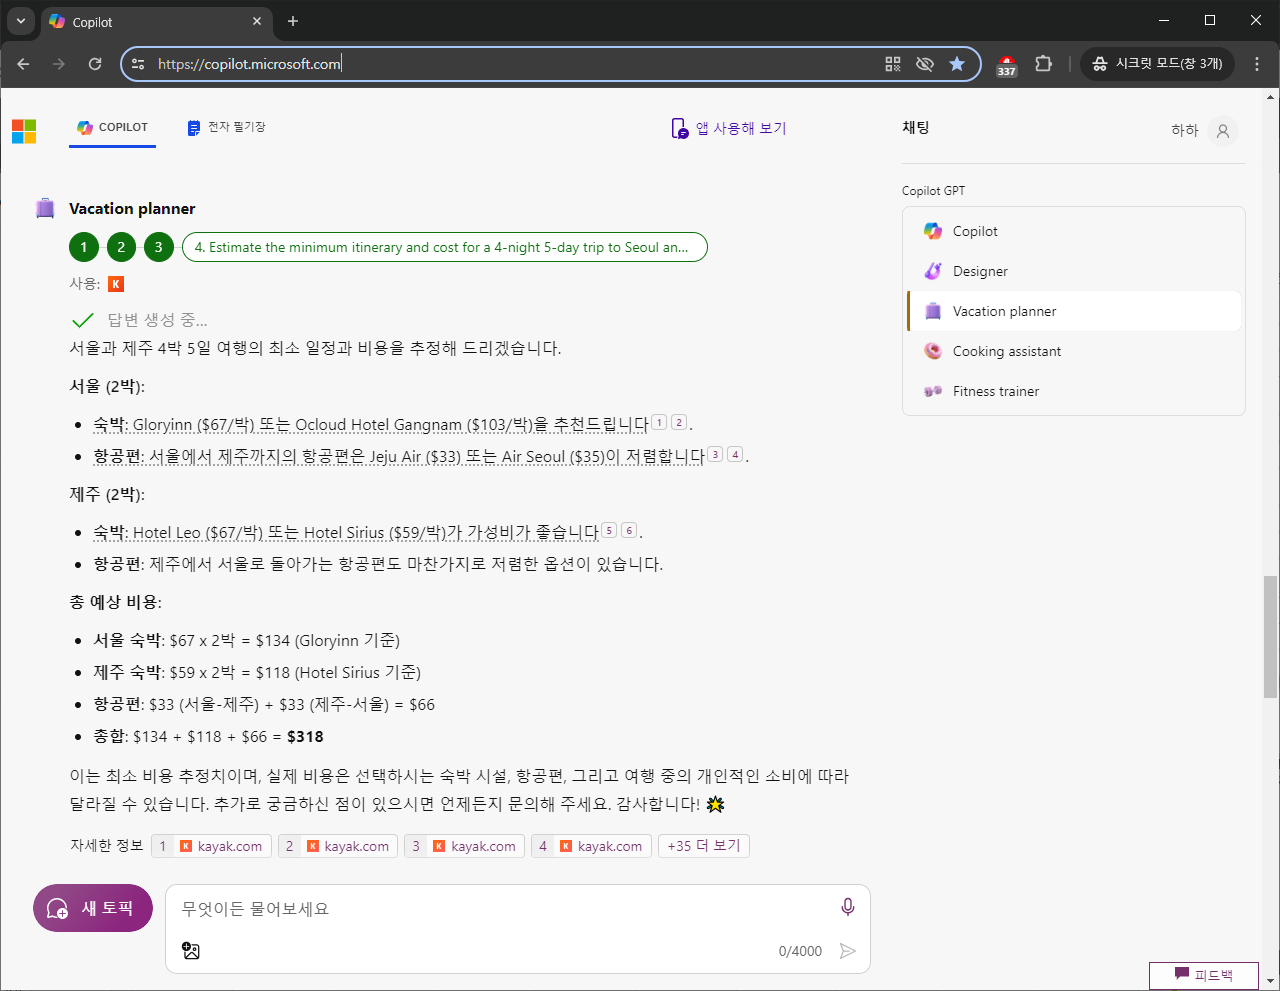Click the add image icon in chat box
The width and height of the screenshot is (1280, 991).
tap(191, 951)
